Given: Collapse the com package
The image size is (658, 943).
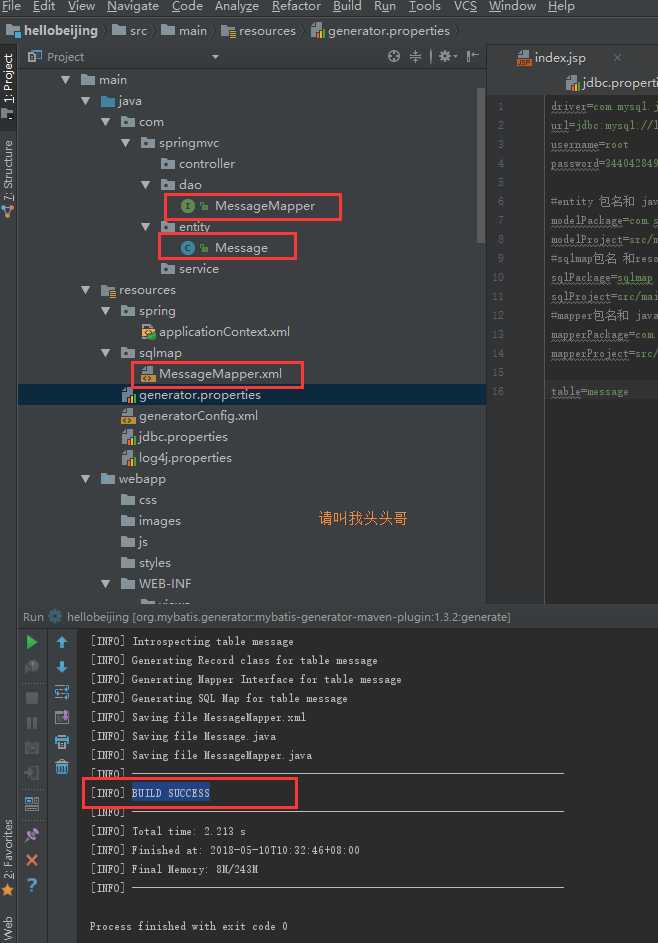Looking at the screenshot, I should point(106,122).
